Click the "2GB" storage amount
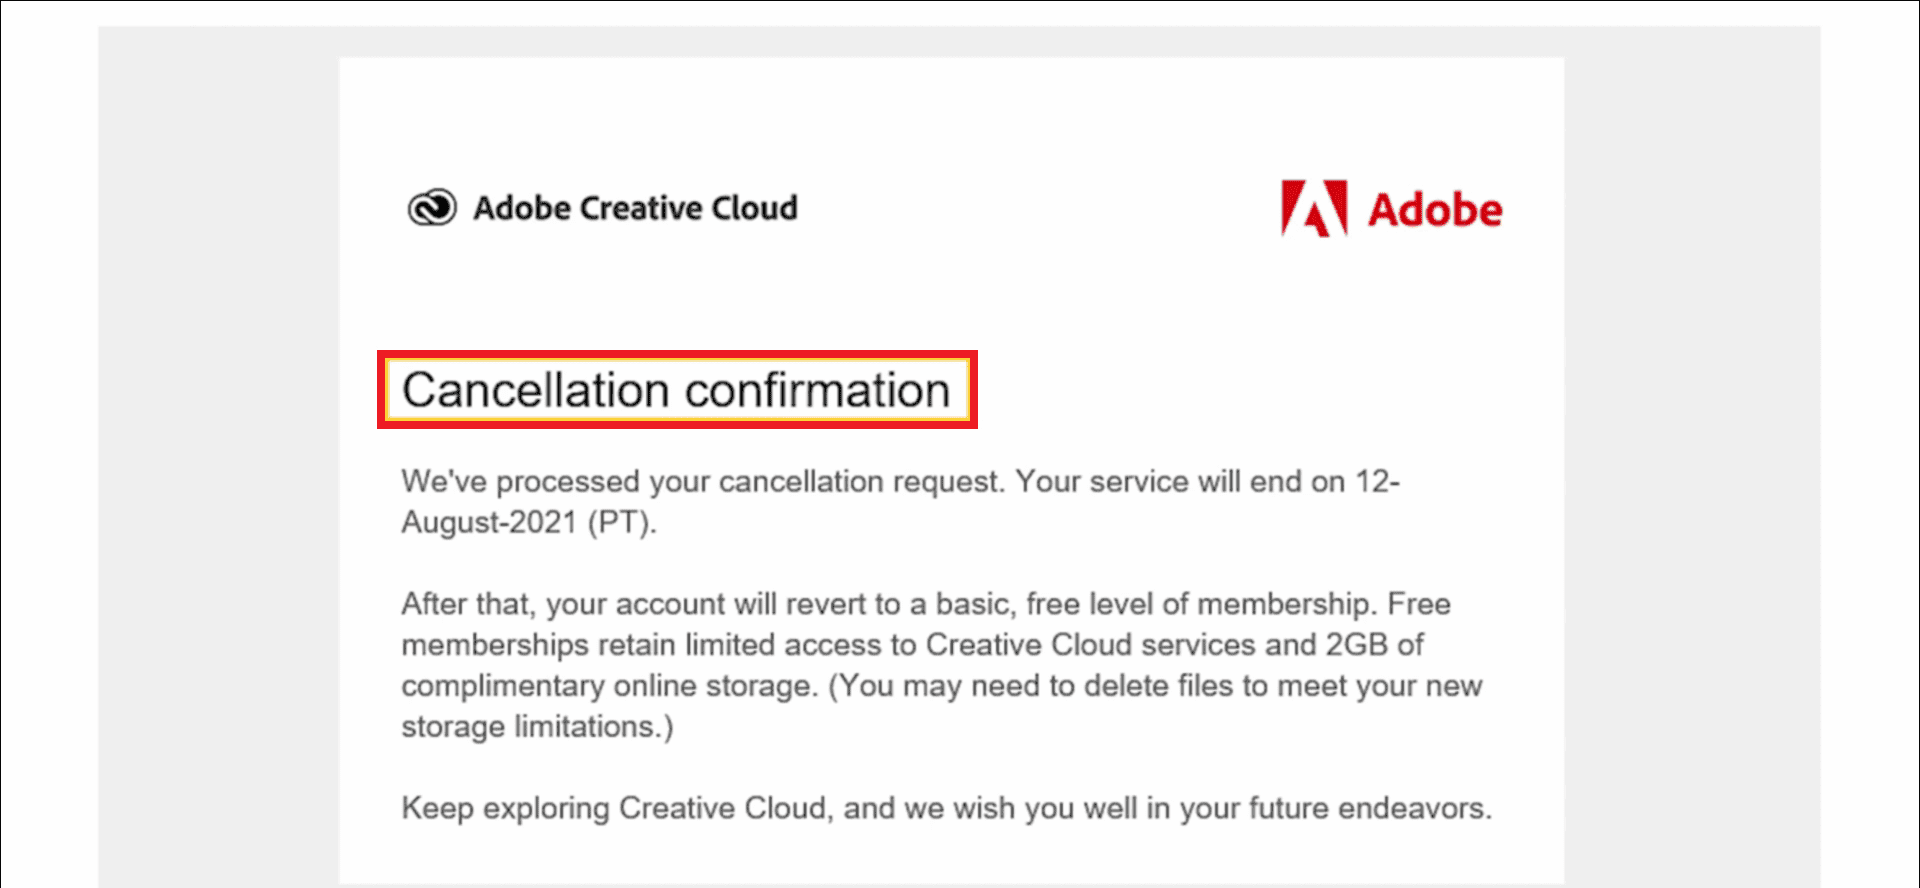This screenshot has width=1920, height=888. [x=1358, y=645]
